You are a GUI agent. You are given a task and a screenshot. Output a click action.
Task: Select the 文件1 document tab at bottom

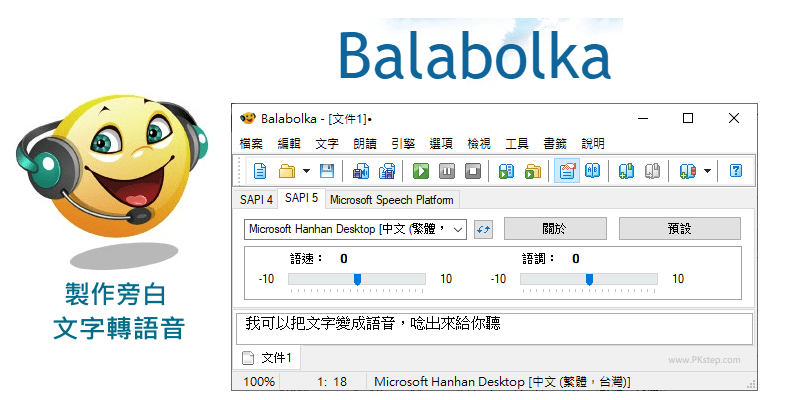click(x=267, y=358)
